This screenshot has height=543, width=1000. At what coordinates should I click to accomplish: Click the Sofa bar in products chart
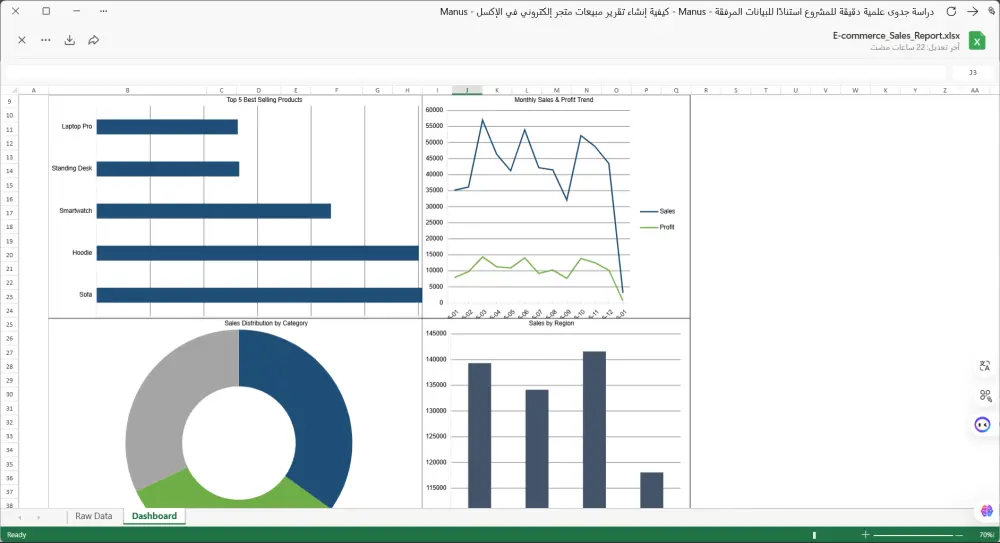tap(259, 295)
